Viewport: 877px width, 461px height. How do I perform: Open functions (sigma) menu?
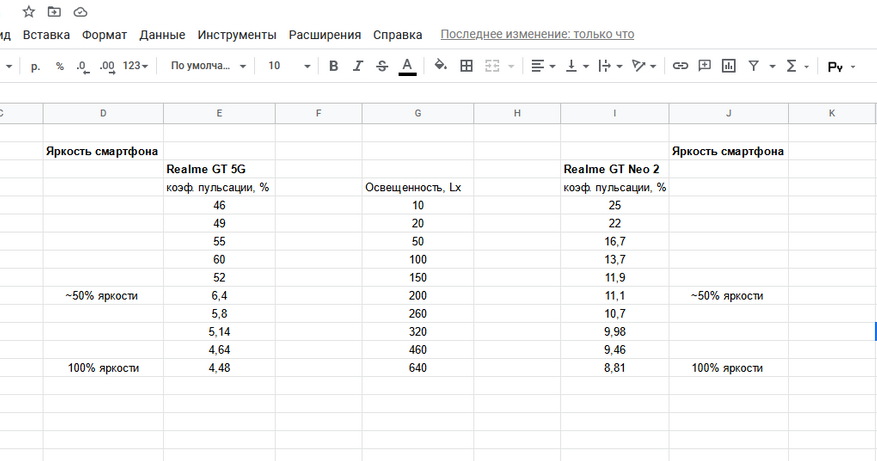point(791,66)
